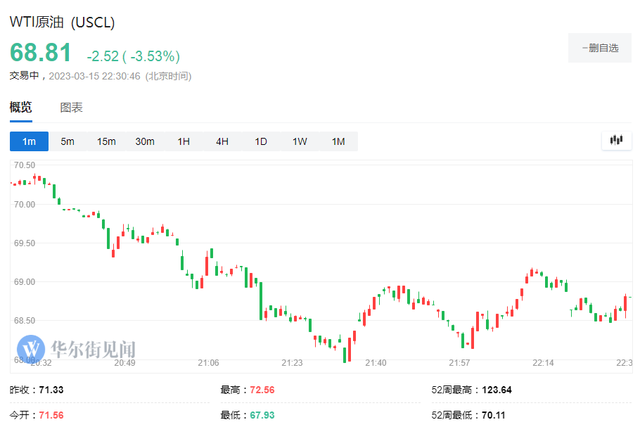Viewport: 640px width, 427px height.
Task: Switch to the 图表 tab
Action: (71, 107)
